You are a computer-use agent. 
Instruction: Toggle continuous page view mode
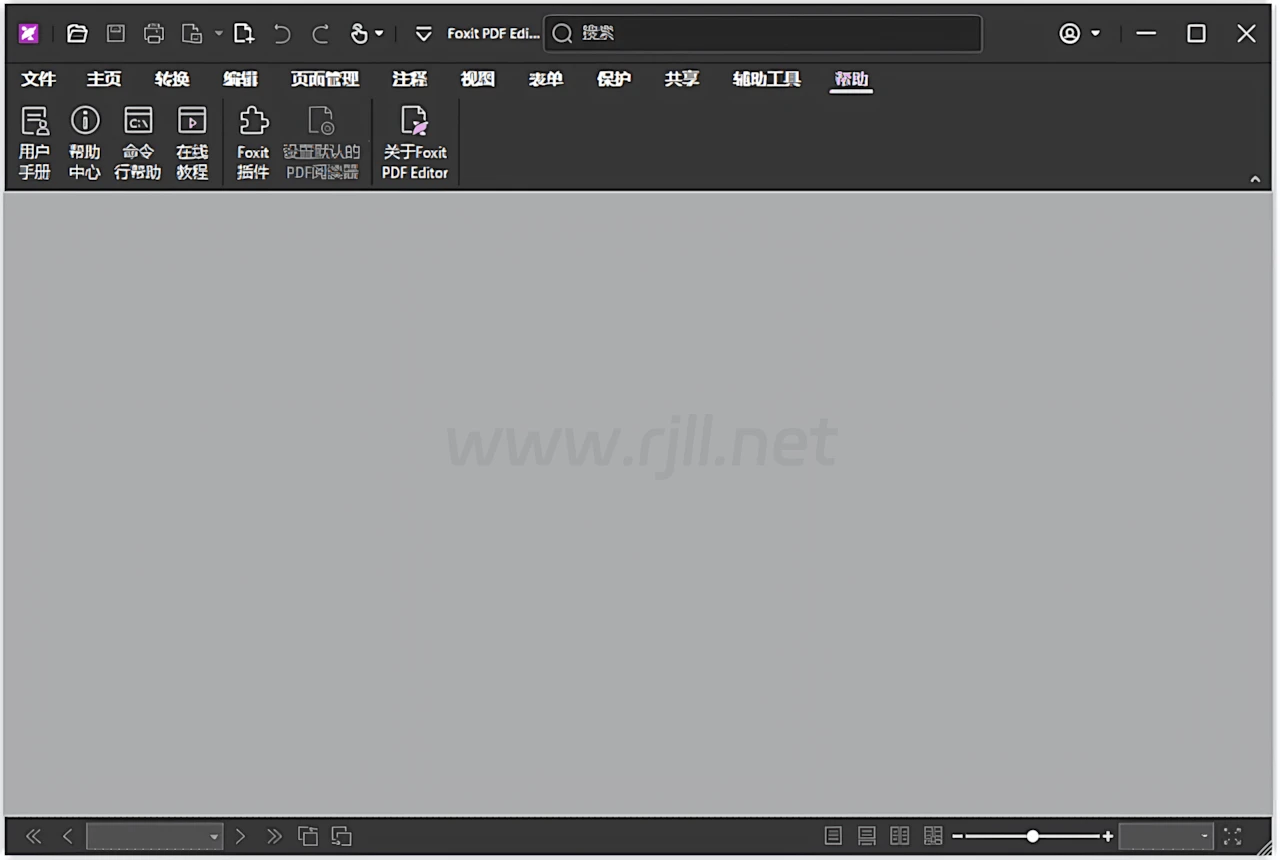867,836
